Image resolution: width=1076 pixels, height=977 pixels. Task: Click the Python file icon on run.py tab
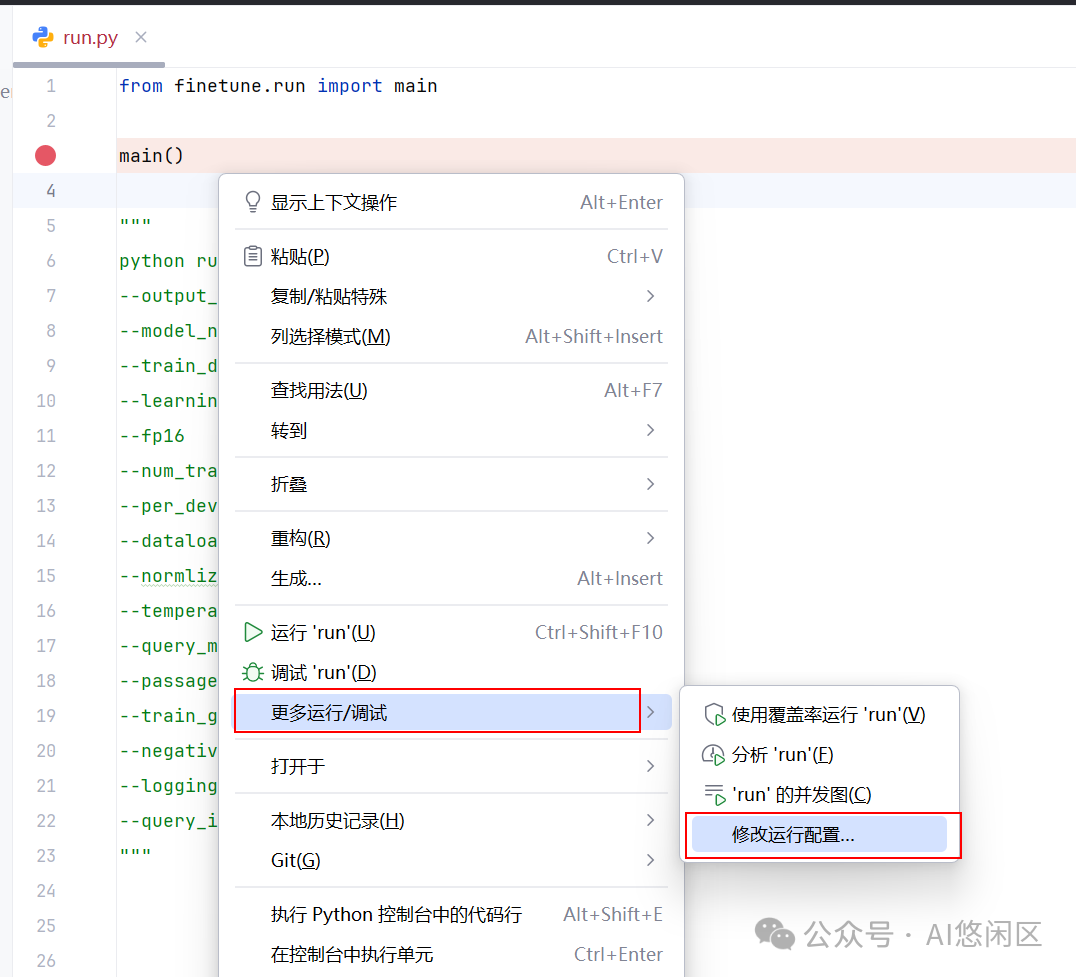coord(40,36)
